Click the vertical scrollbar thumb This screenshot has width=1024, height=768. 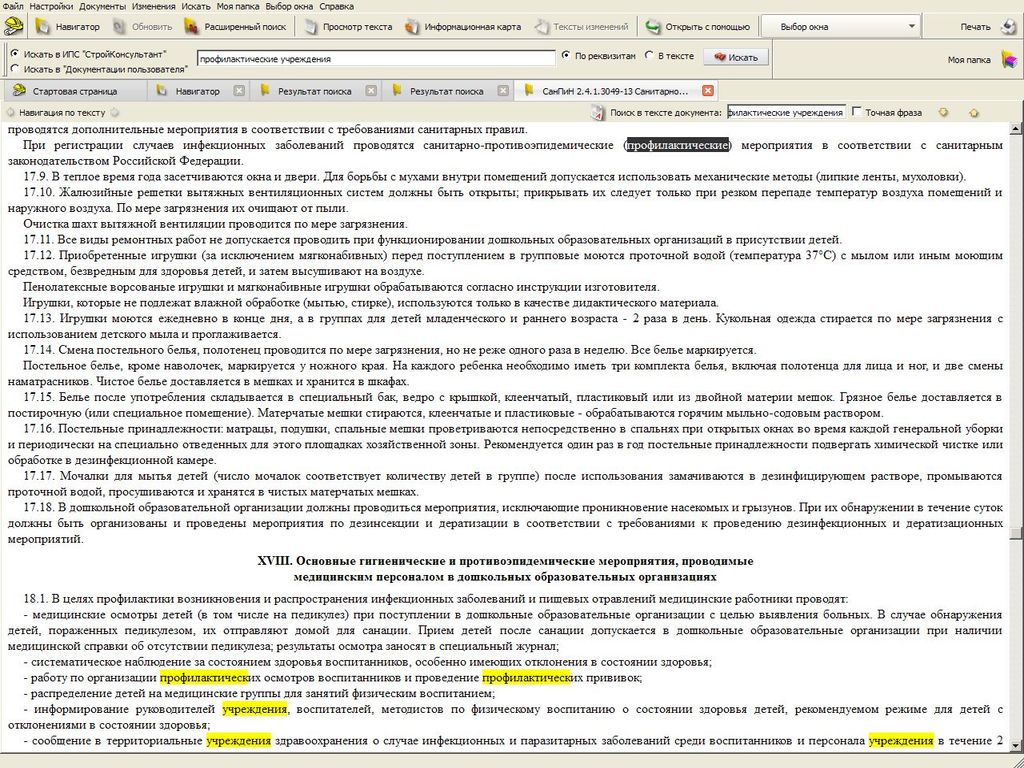click(x=1016, y=534)
